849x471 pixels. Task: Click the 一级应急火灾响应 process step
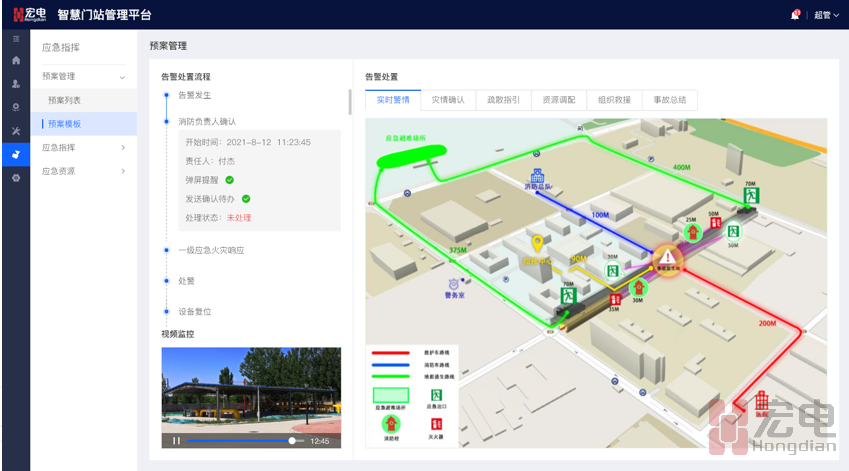pyautogui.click(x=211, y=250)
